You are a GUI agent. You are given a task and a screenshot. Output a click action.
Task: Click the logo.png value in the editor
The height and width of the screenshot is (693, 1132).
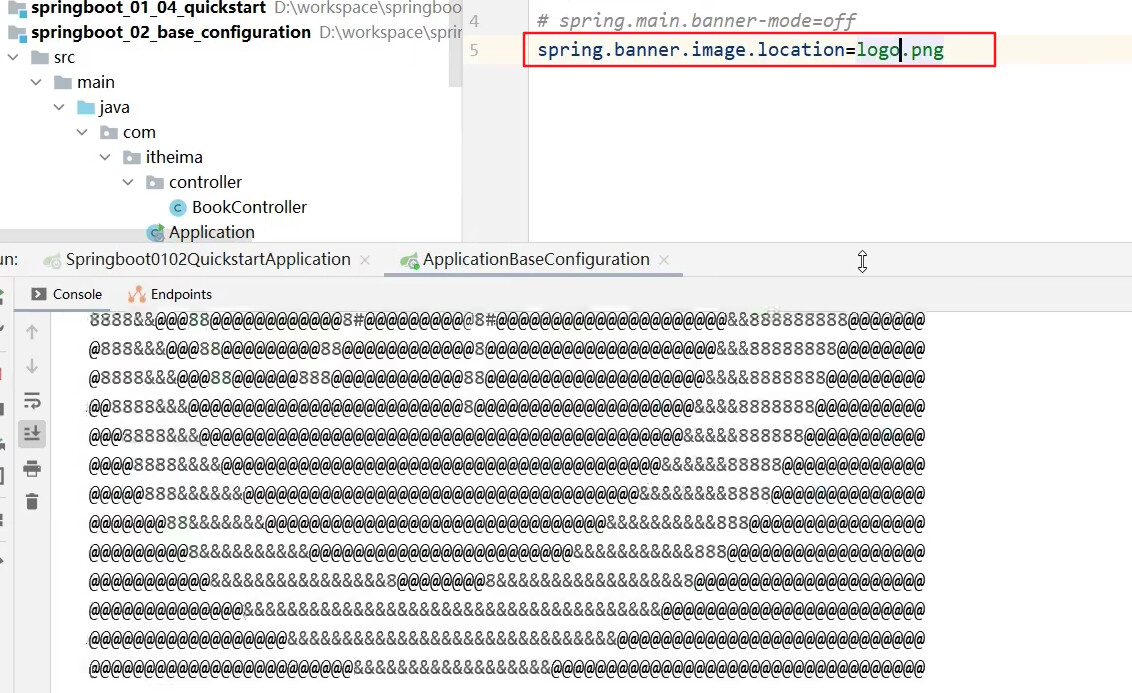tap(900, 50)
